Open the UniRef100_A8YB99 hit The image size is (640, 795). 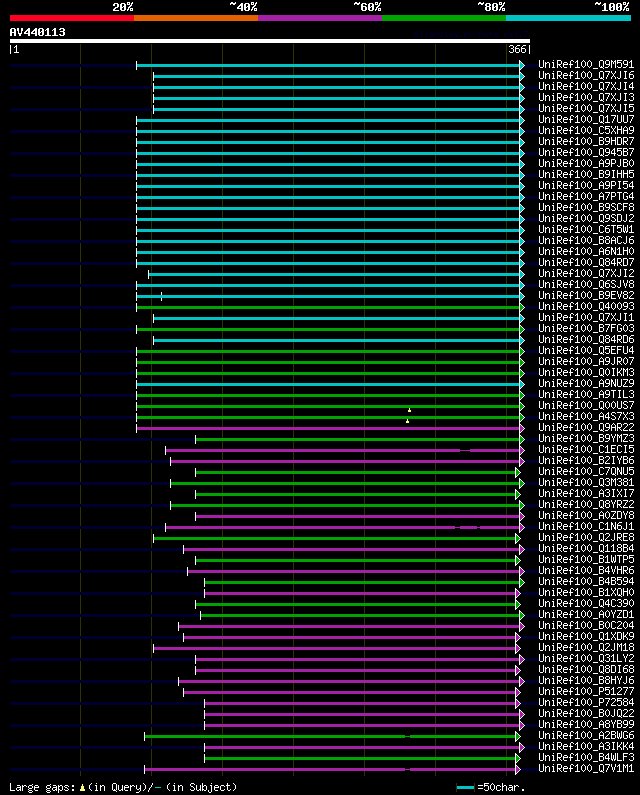[586, 724]
